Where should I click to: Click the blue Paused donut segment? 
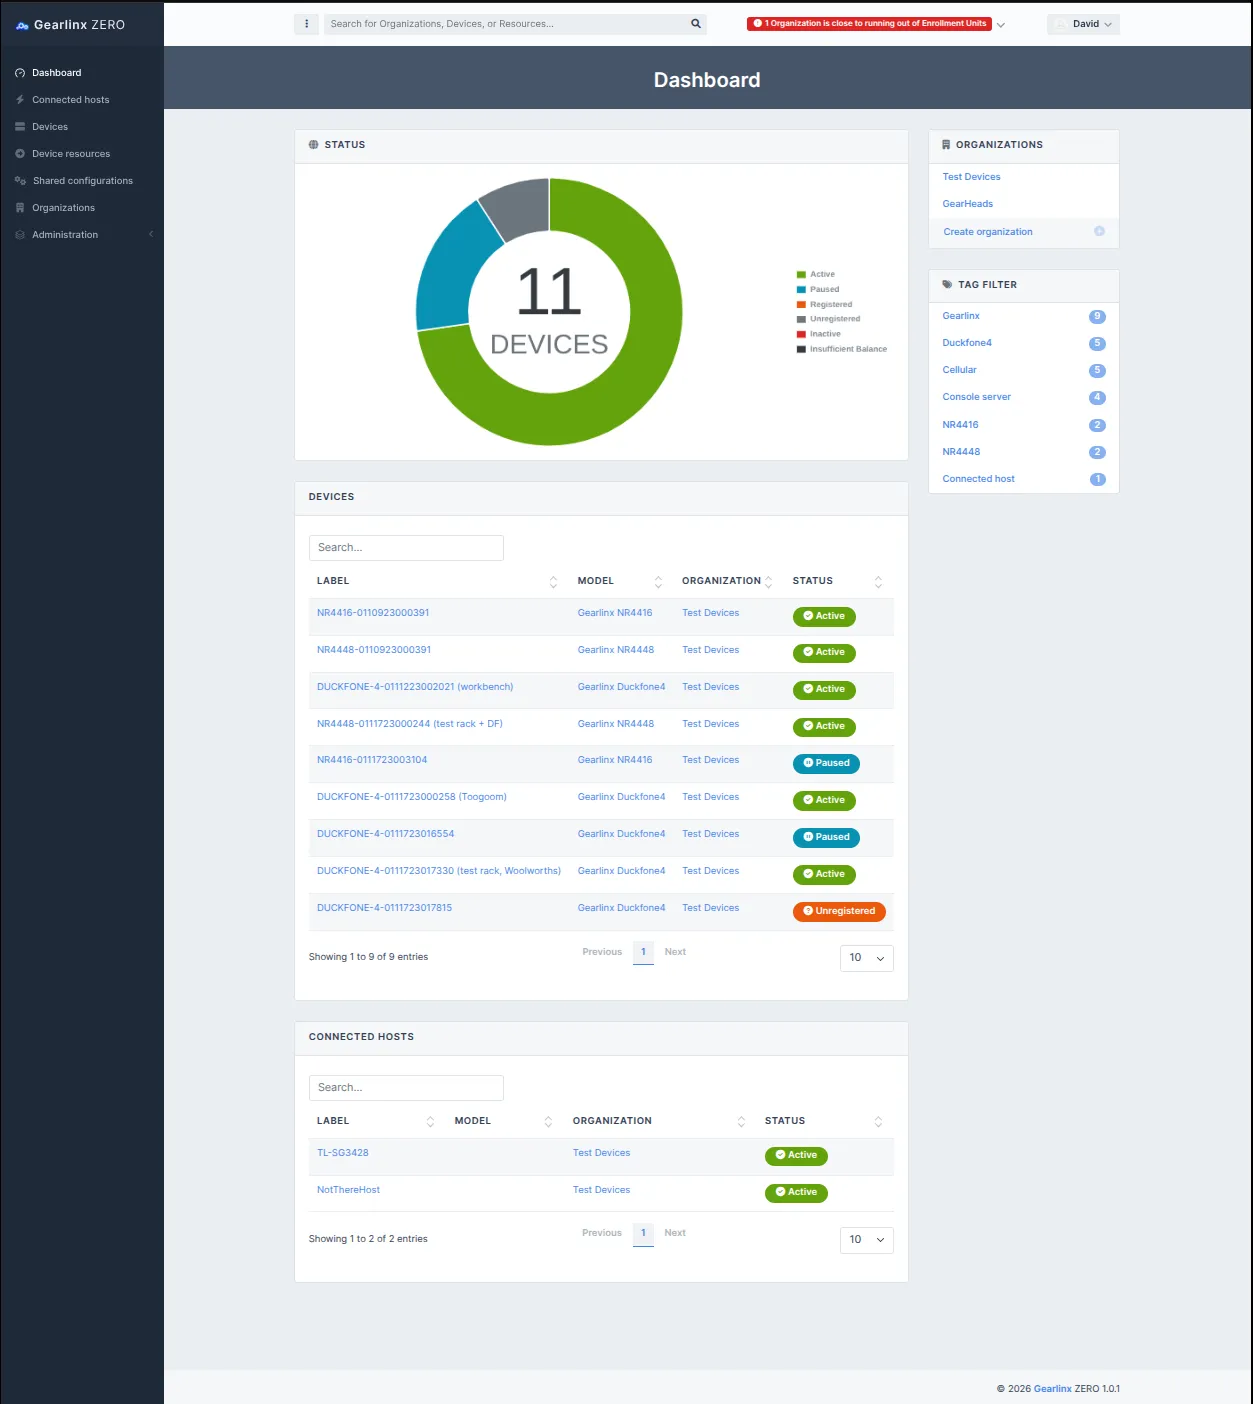(x=452, y=270)
